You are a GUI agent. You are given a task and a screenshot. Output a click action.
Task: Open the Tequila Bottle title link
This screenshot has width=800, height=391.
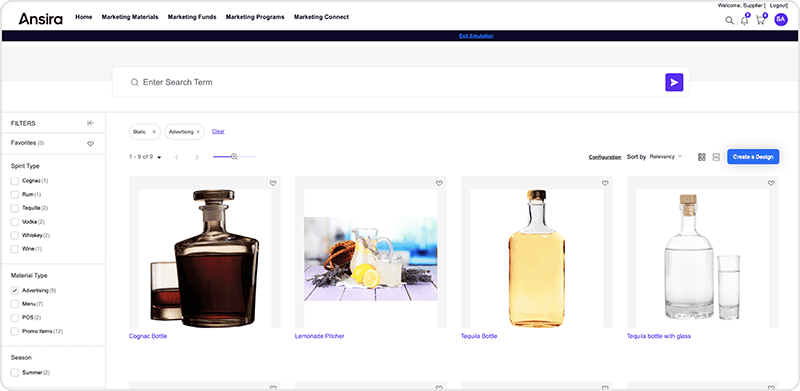[479, 336]
